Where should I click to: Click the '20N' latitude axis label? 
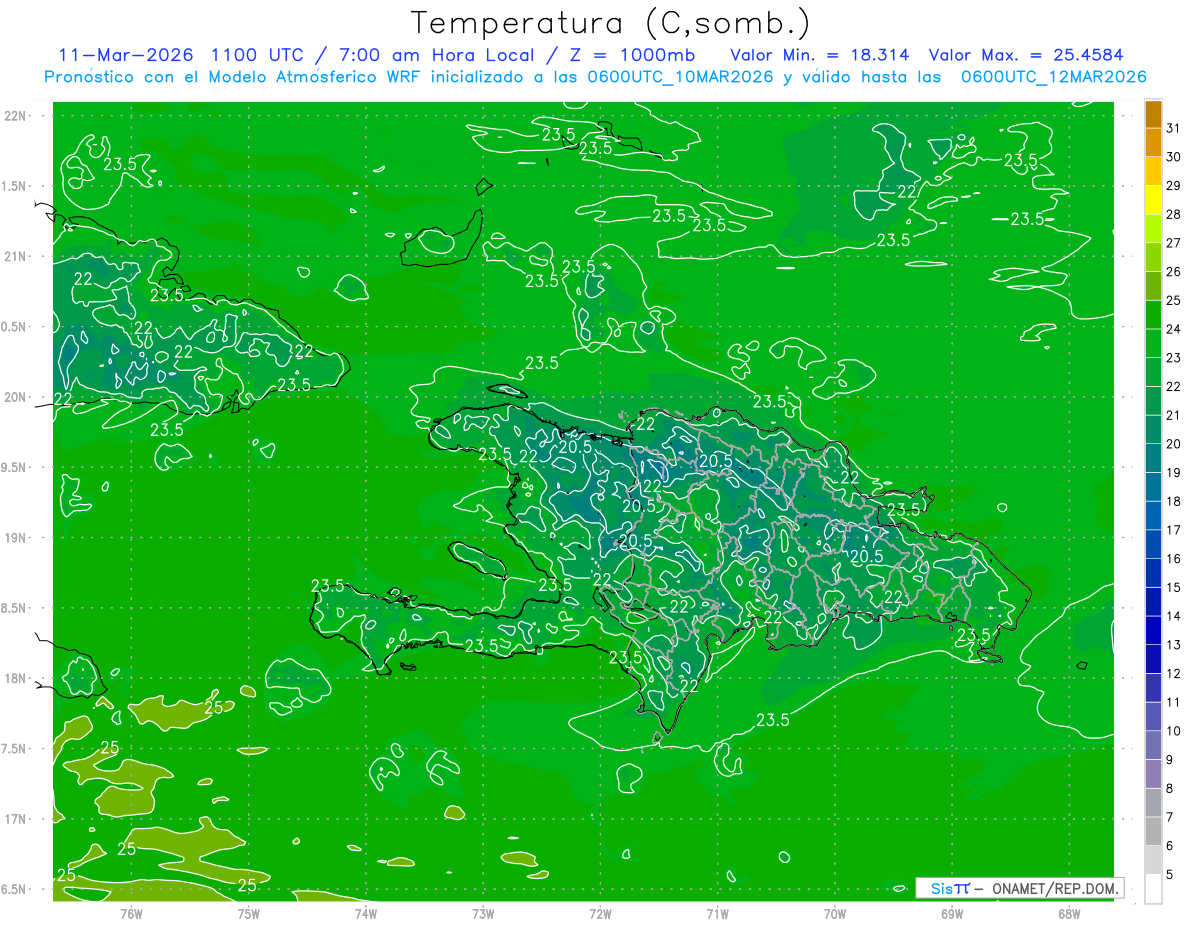point(17,397)
